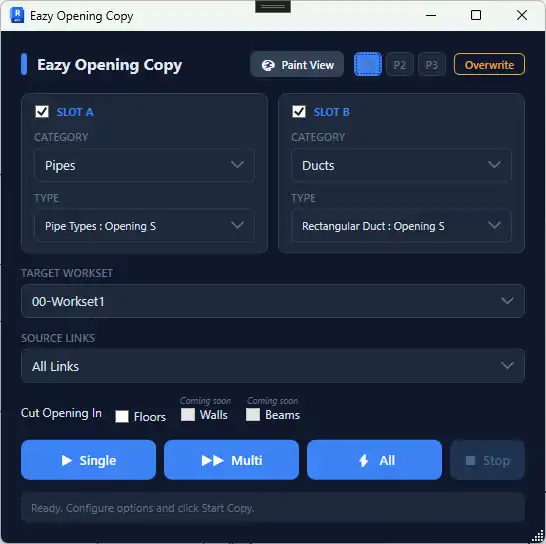Switch to preset P2
The image size is (546, 544).
(400, 64)
